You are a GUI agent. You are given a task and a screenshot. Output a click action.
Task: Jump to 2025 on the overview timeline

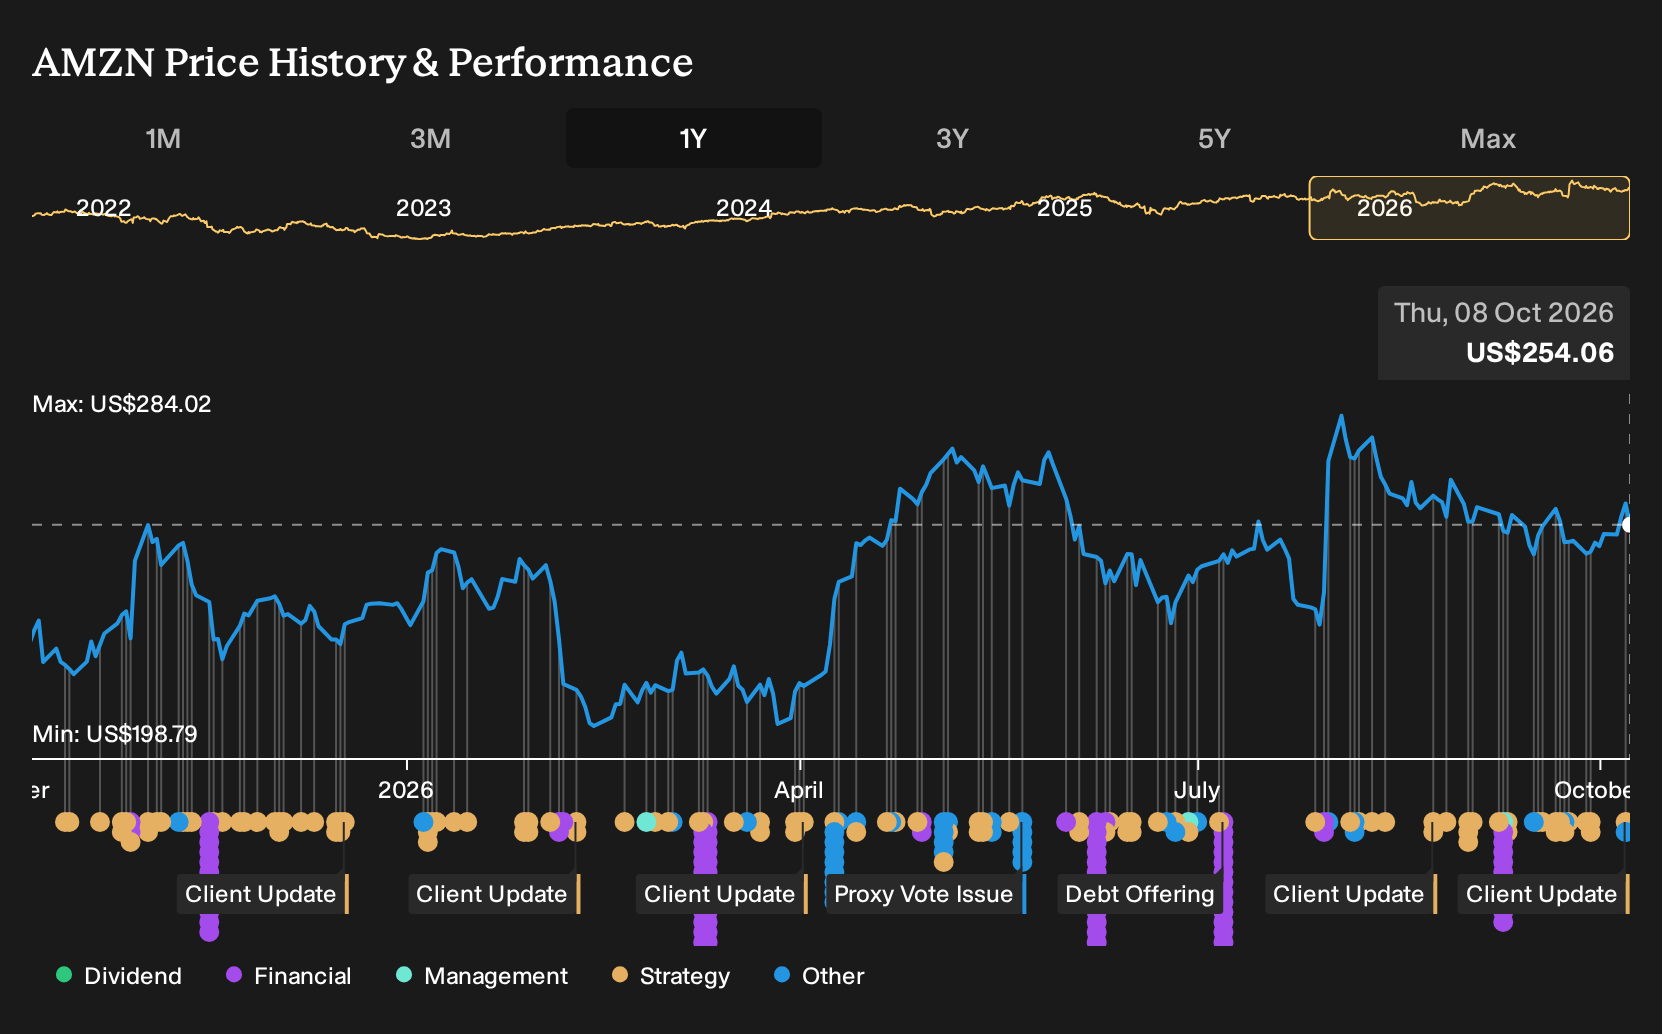(1065, 208)
